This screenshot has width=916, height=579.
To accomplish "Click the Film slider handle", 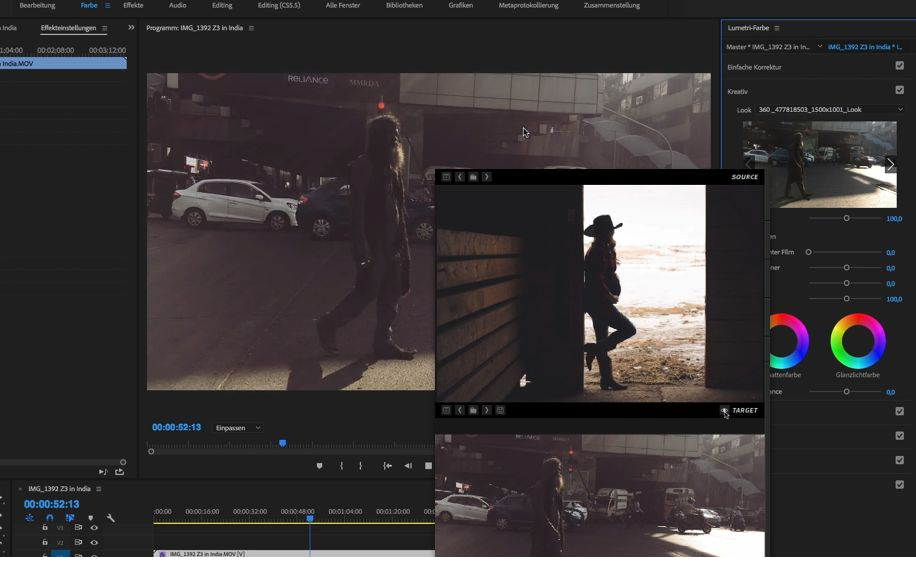I will point(809,252).
